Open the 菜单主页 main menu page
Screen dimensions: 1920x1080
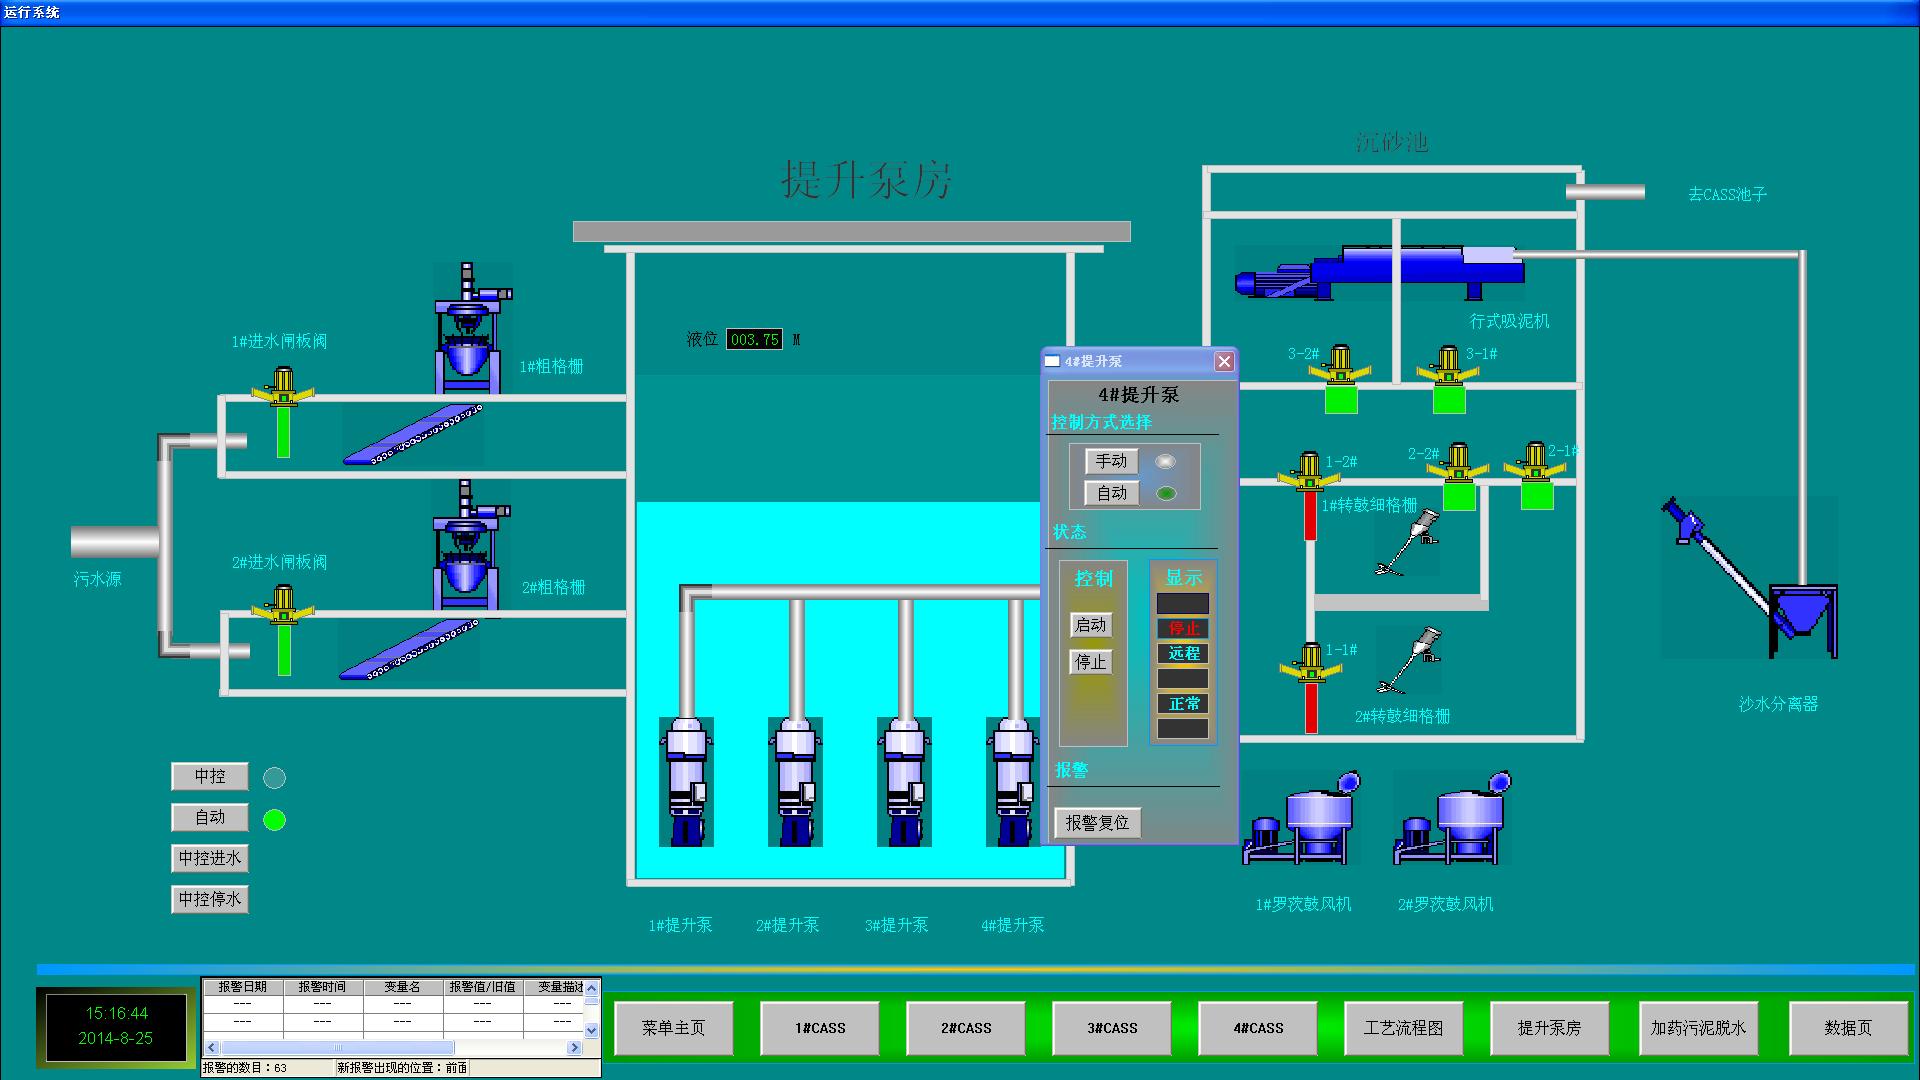[673, 1028]
